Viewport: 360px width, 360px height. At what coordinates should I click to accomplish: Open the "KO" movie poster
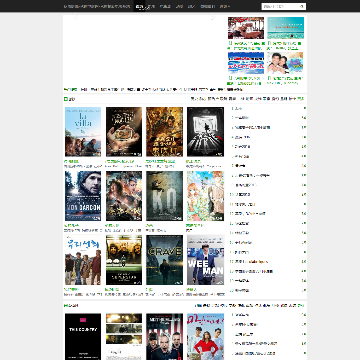pos(164,196)
